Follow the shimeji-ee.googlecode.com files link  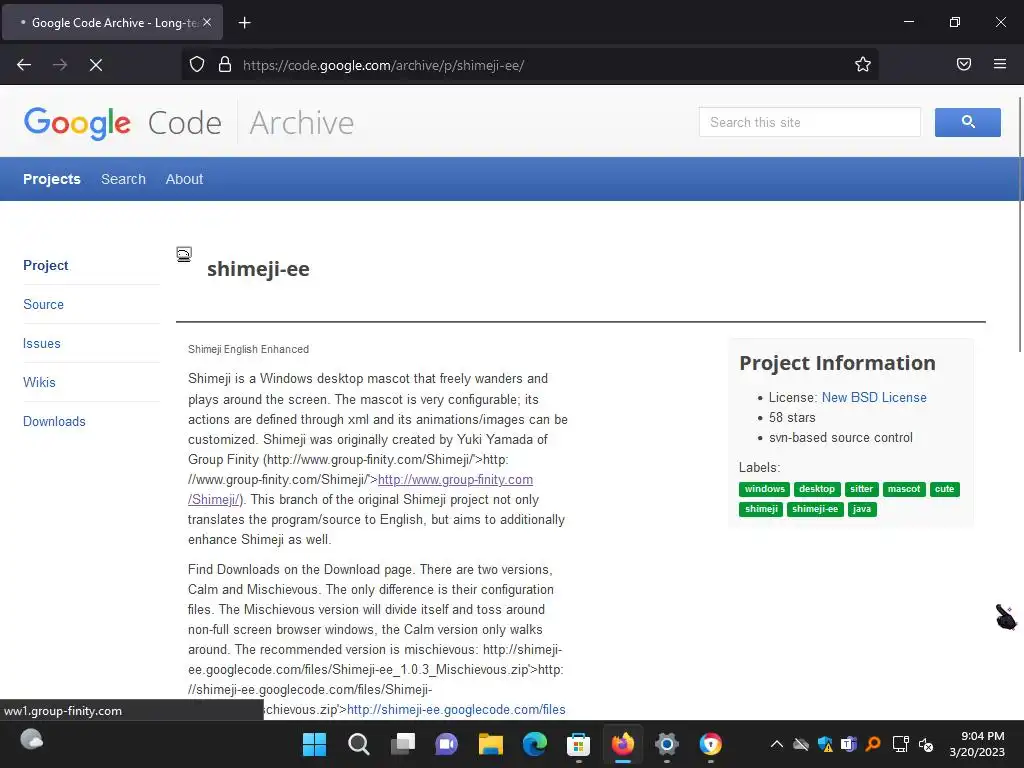click(x=456, y=709)
